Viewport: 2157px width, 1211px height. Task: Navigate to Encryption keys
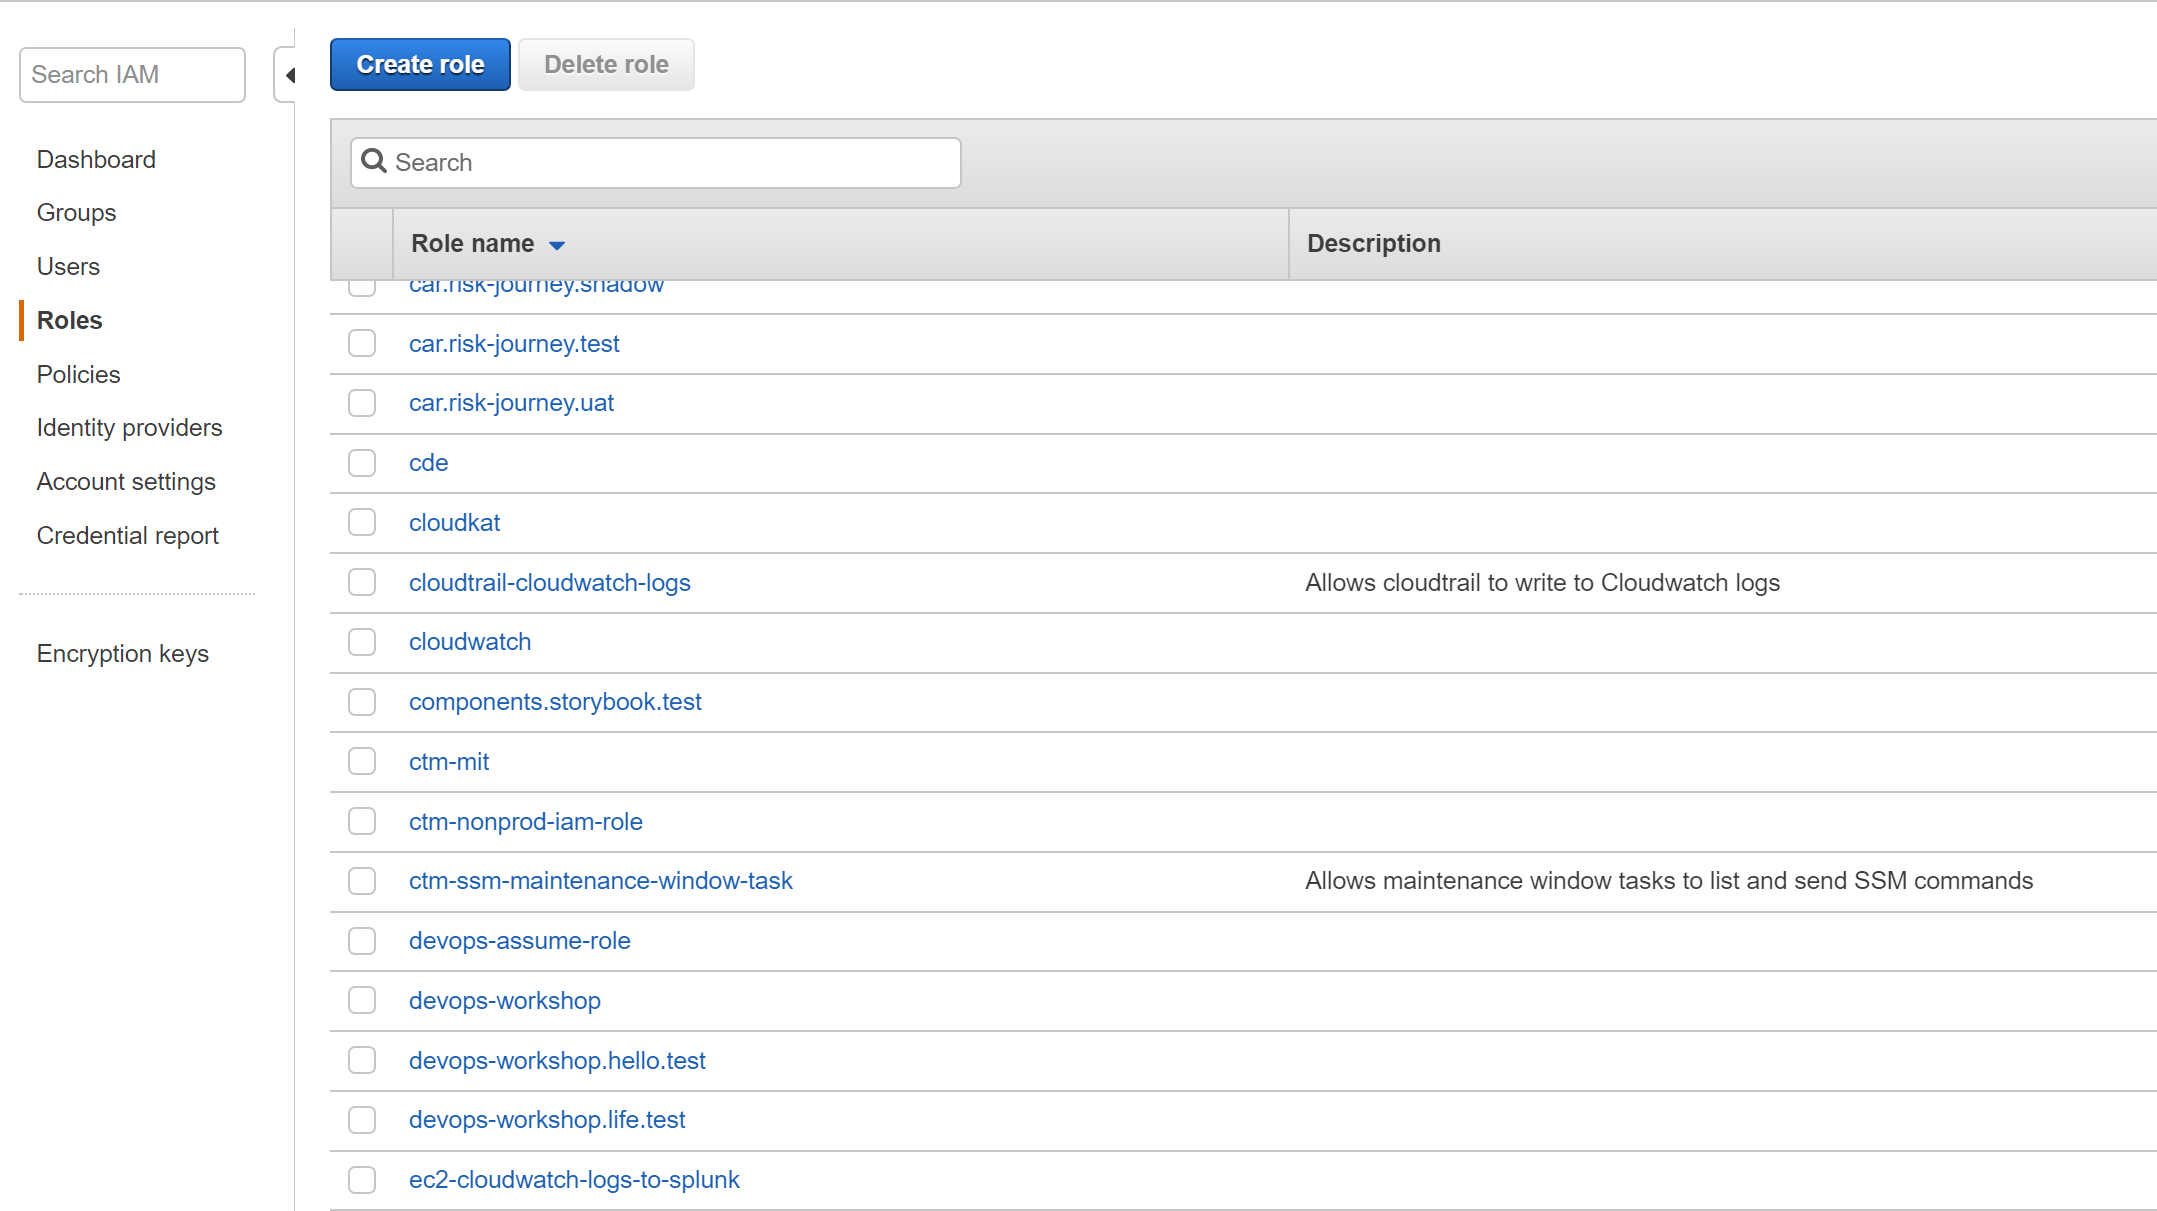tap(122, 653)
